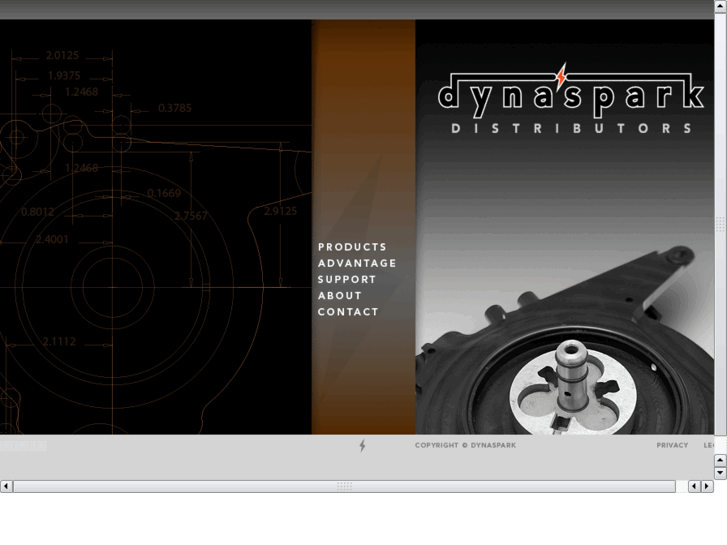This screenshot has width=727, height=545.
Task: Click the technical blueprint drawing
Action: point(150,230)
